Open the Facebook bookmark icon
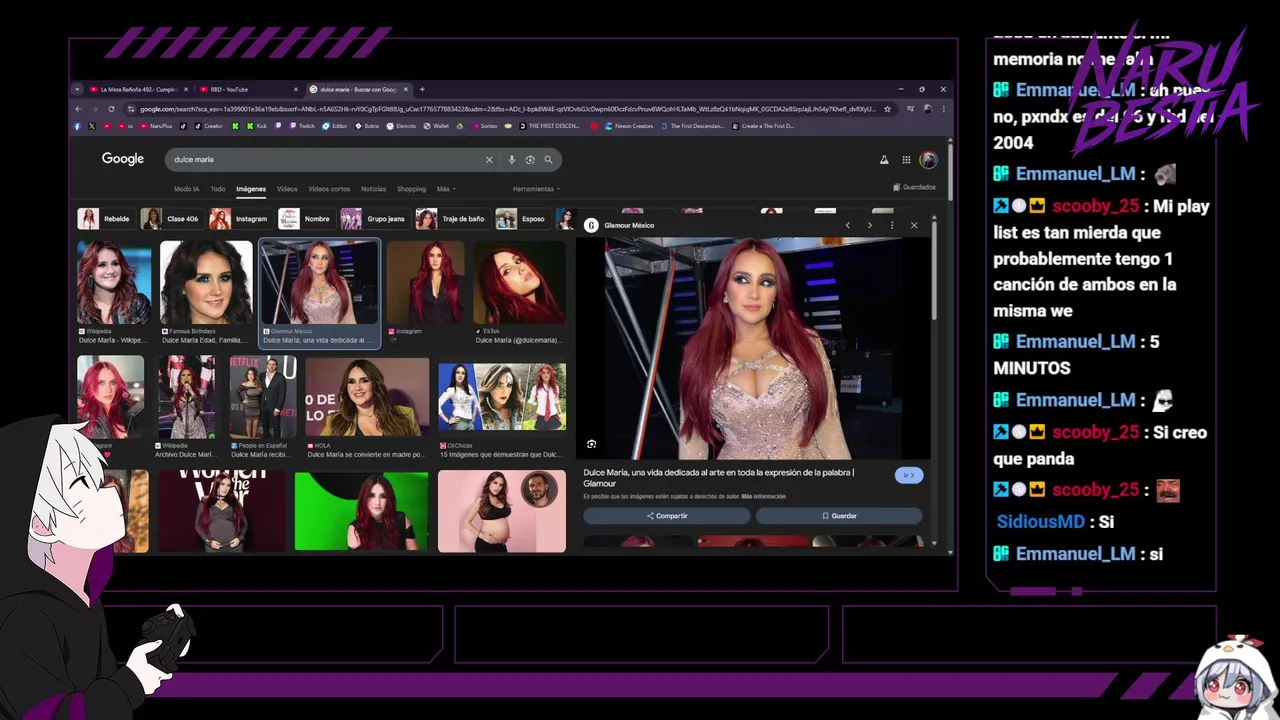 77,126
